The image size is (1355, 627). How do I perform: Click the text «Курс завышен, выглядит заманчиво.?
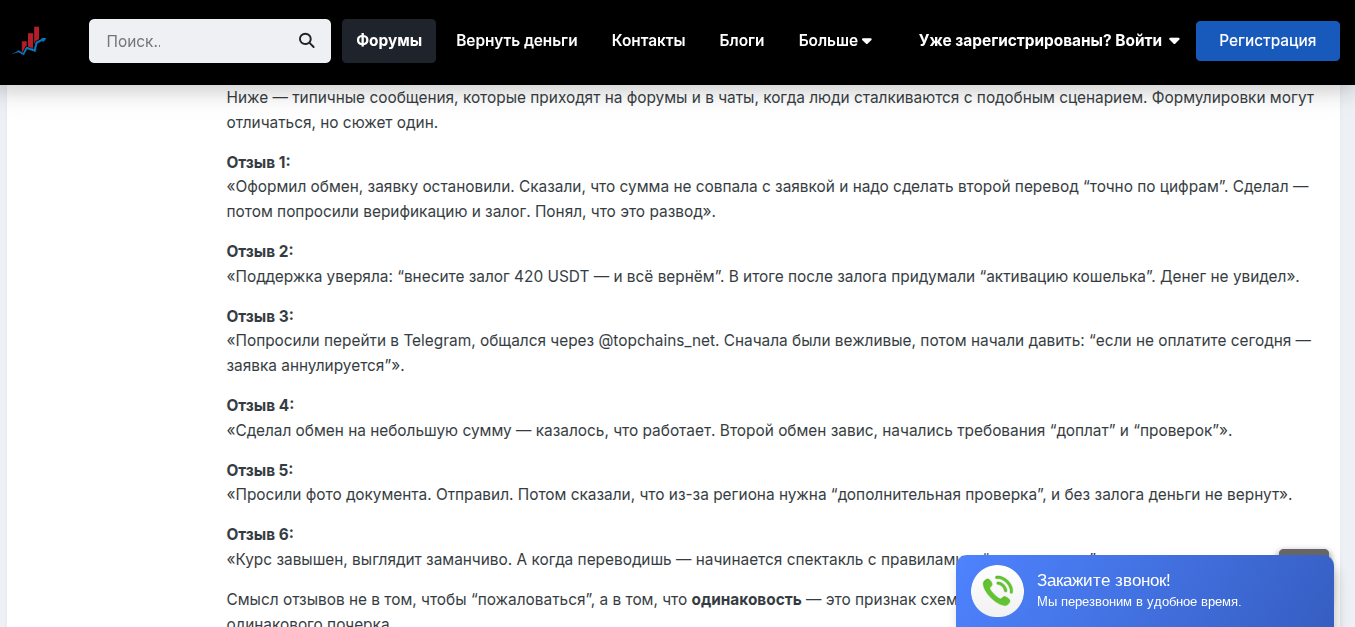click(x=369, y=559)
